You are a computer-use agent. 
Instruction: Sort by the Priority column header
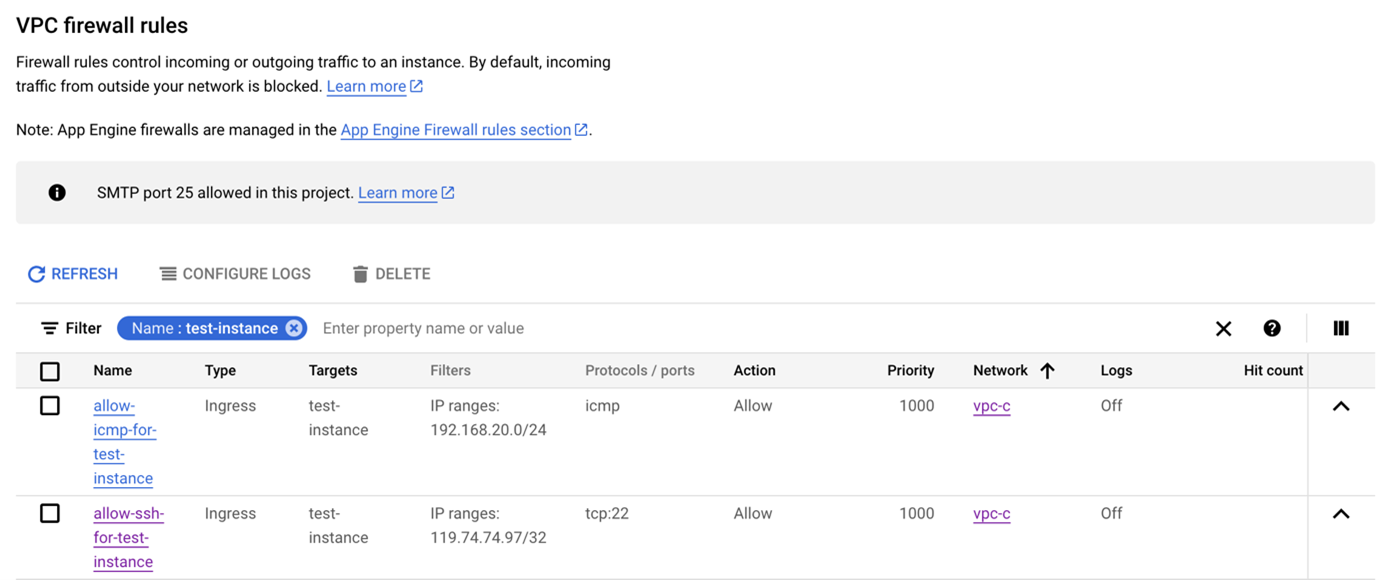pos(910,371)
